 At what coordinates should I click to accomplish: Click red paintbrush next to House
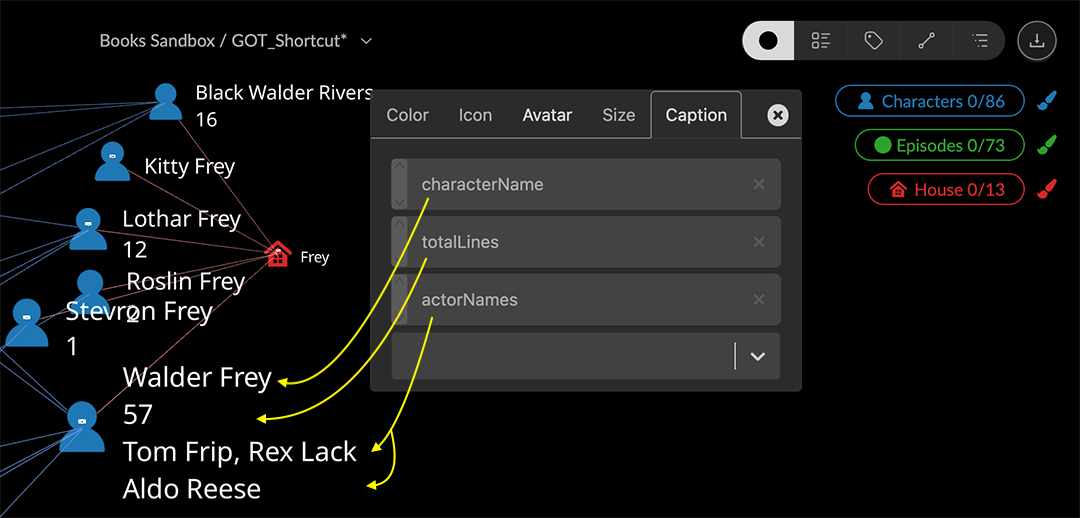[1046, 189]
